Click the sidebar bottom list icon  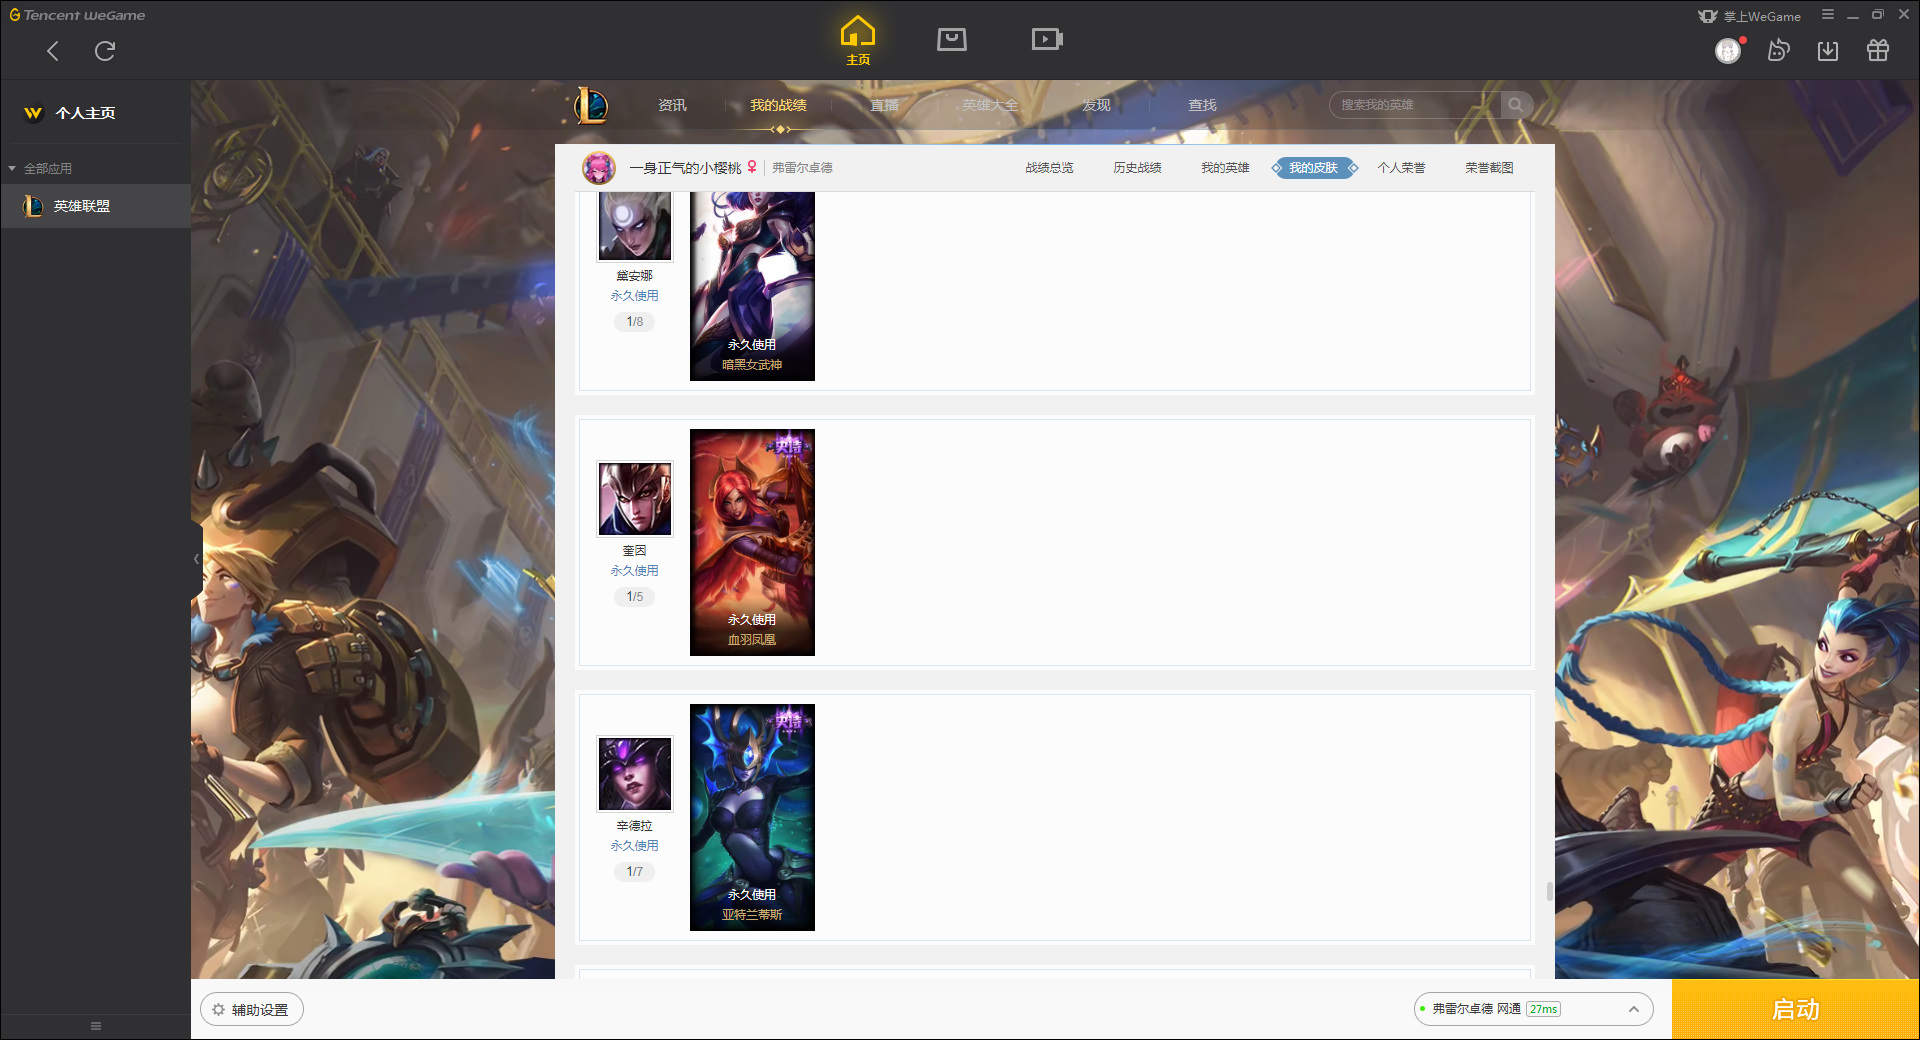[x=96, y=1026]
